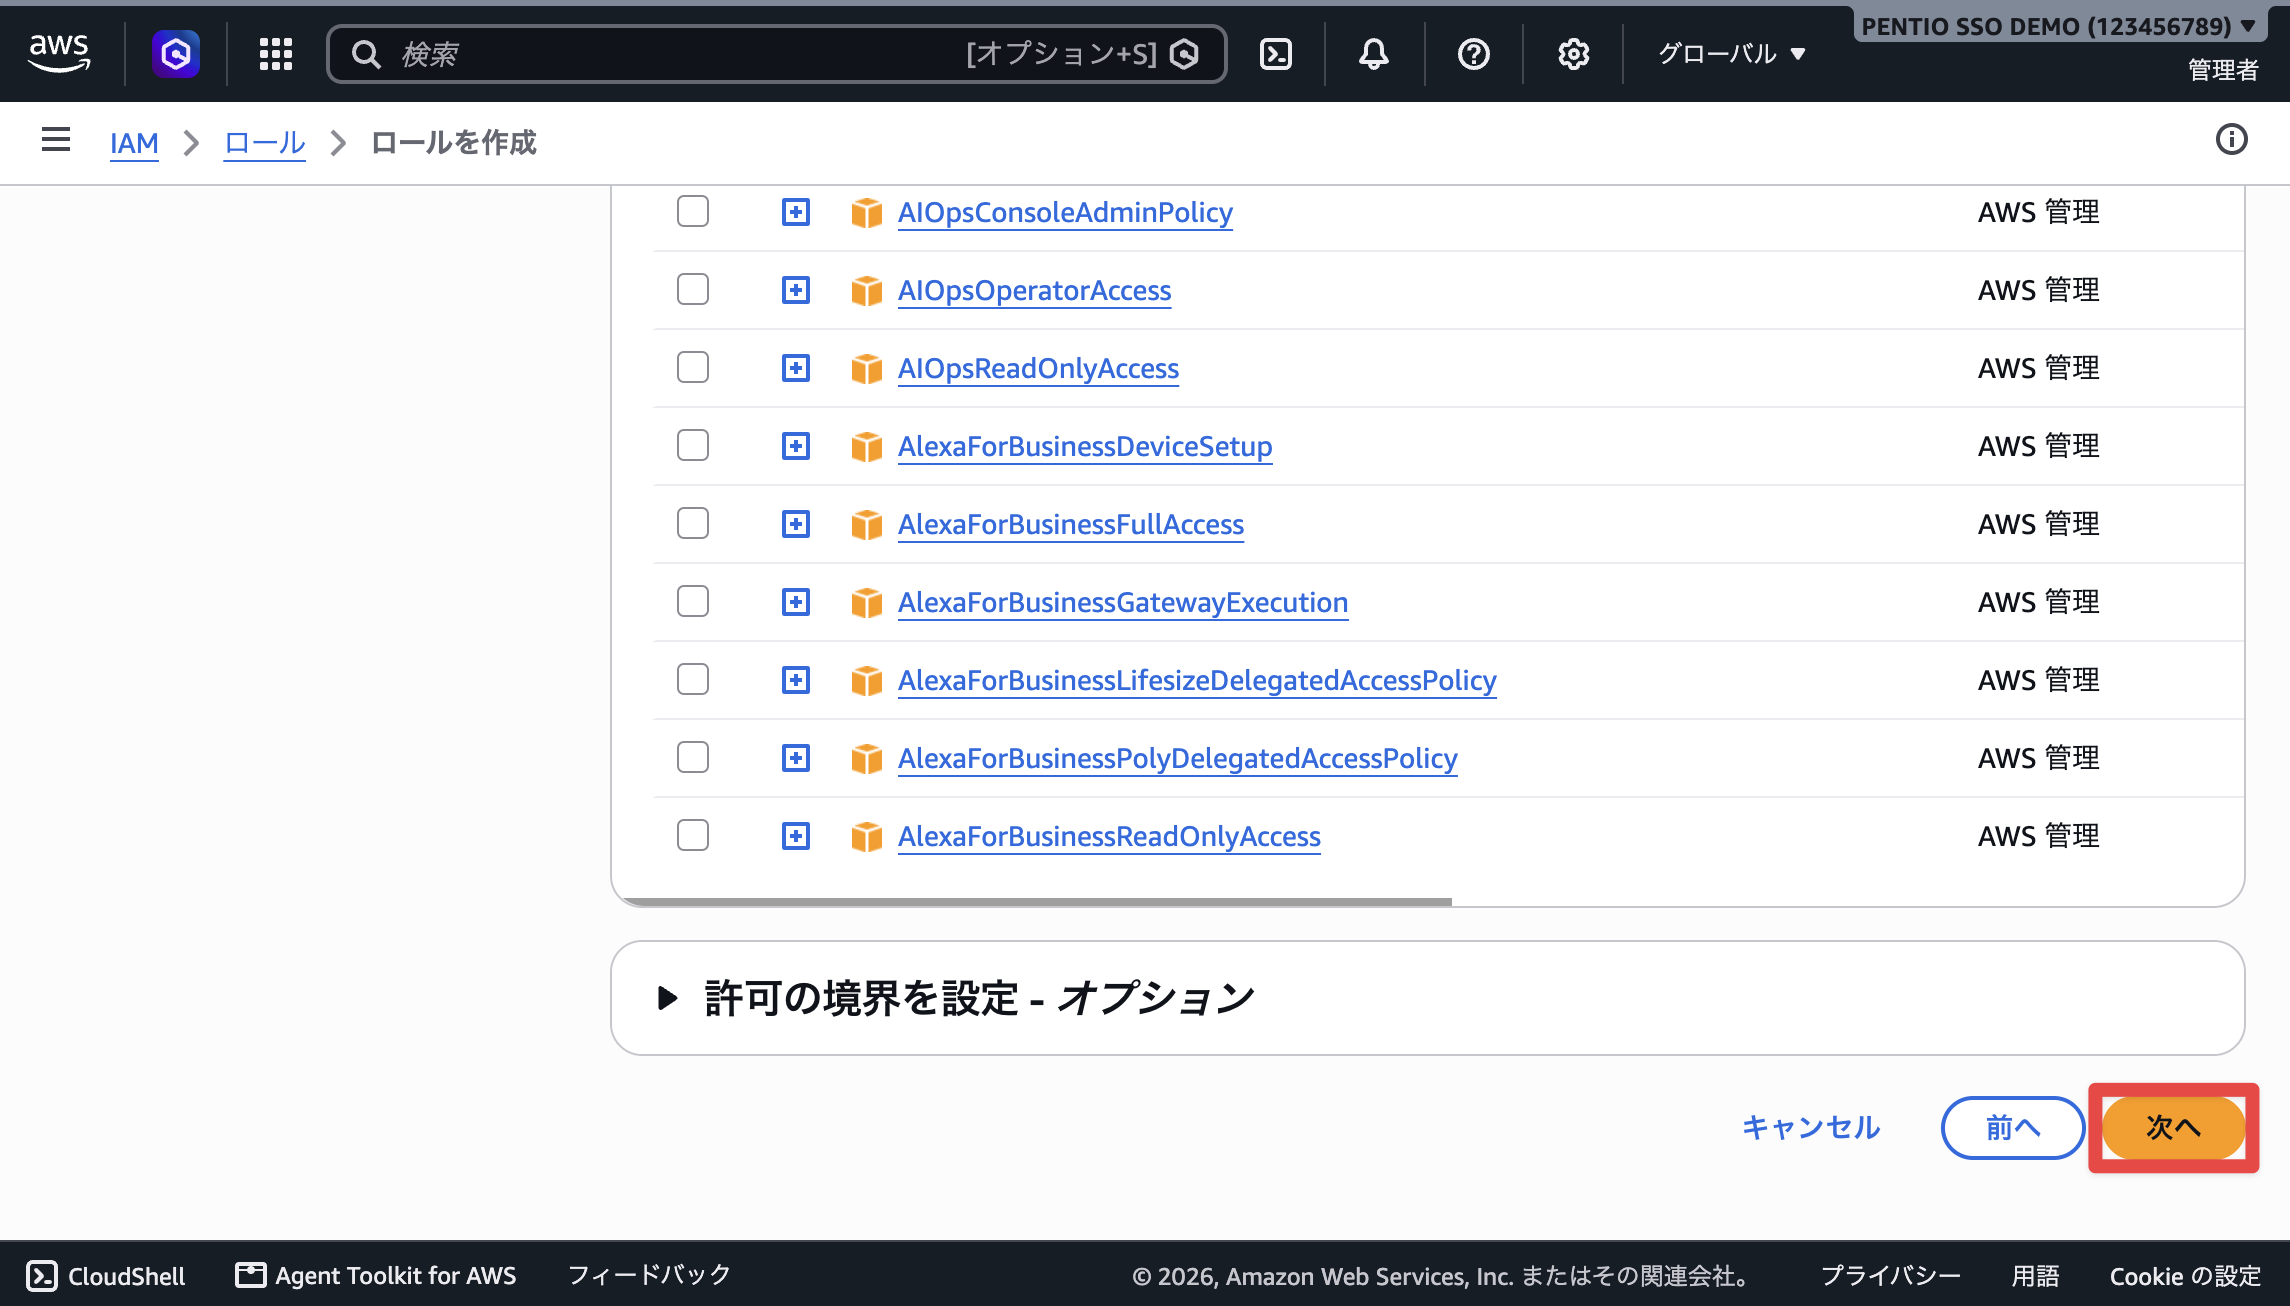The image size is (2290, 1306).
Task: Click the policy box icon for AIOpsOperatorAccess
Action: coord(866,290)
